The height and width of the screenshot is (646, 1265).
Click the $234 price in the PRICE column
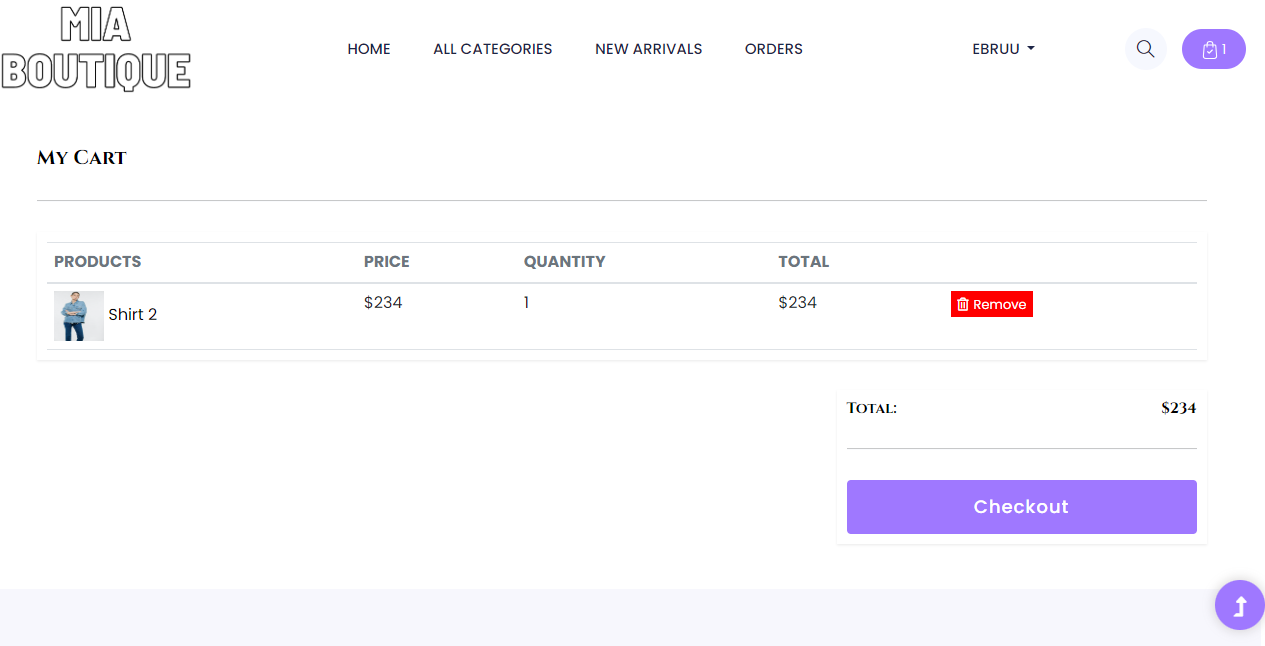[x=383, y=302]
